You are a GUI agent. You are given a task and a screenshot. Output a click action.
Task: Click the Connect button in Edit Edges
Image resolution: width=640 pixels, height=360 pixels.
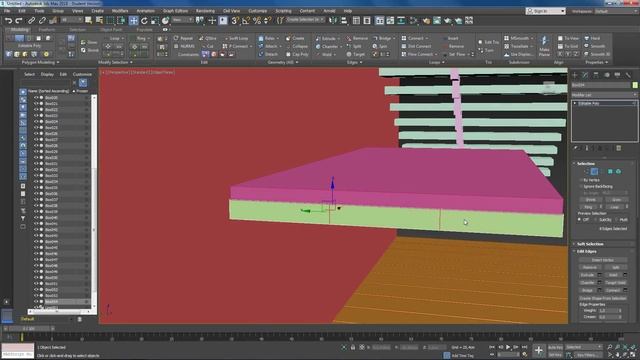pos(612,290)
